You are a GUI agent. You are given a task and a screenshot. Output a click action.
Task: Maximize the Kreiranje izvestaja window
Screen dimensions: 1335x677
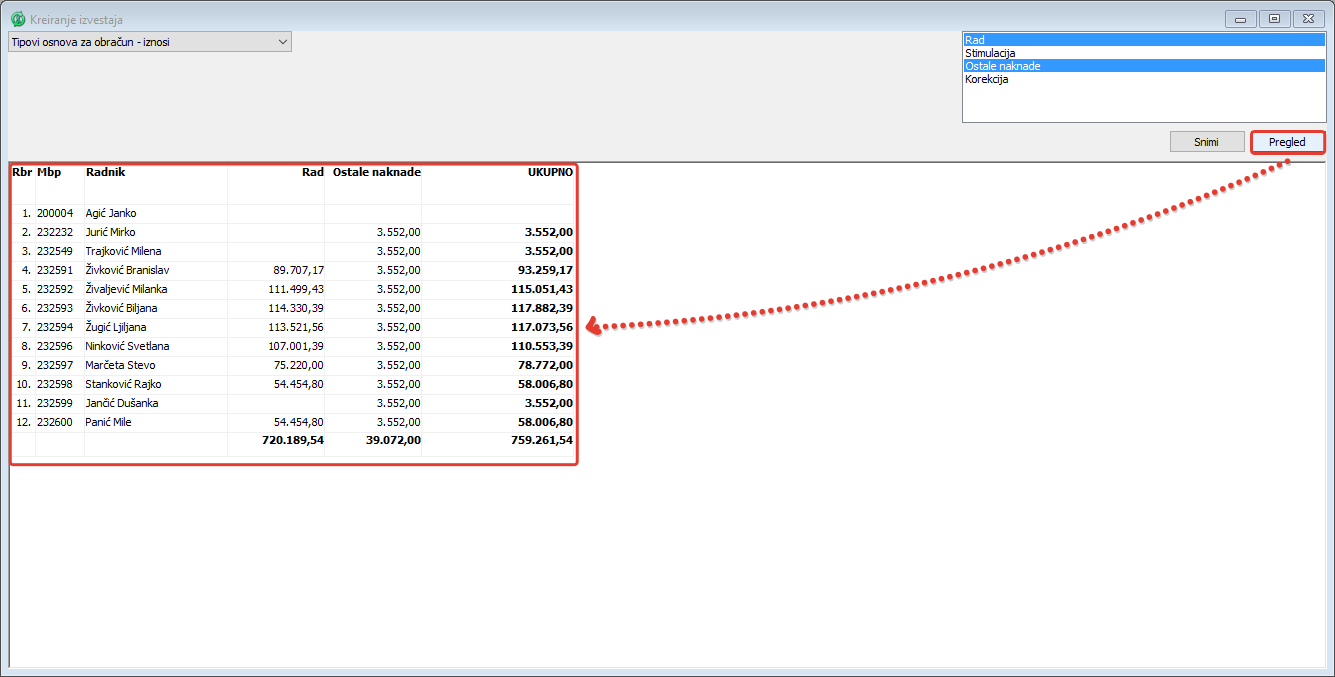pyautogui.click(x=1274, y=19)
